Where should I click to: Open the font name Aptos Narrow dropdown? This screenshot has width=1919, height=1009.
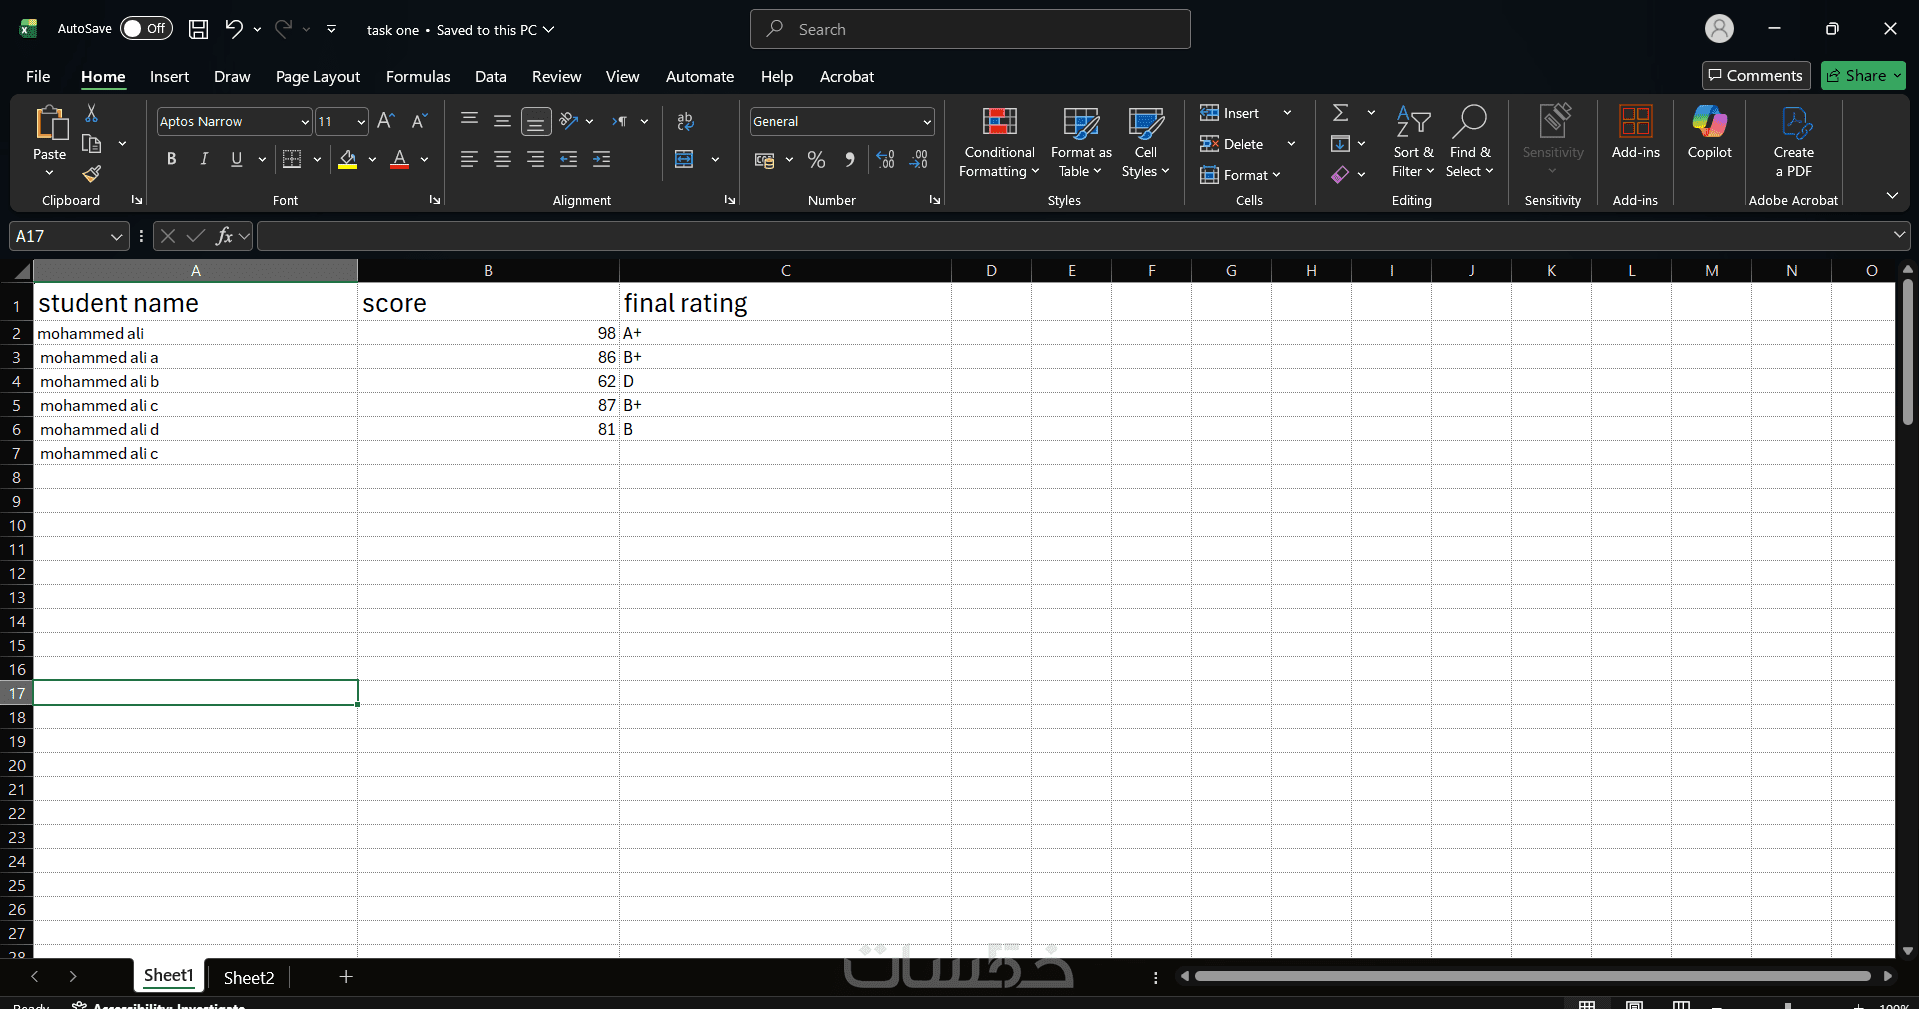pos(305,122)
